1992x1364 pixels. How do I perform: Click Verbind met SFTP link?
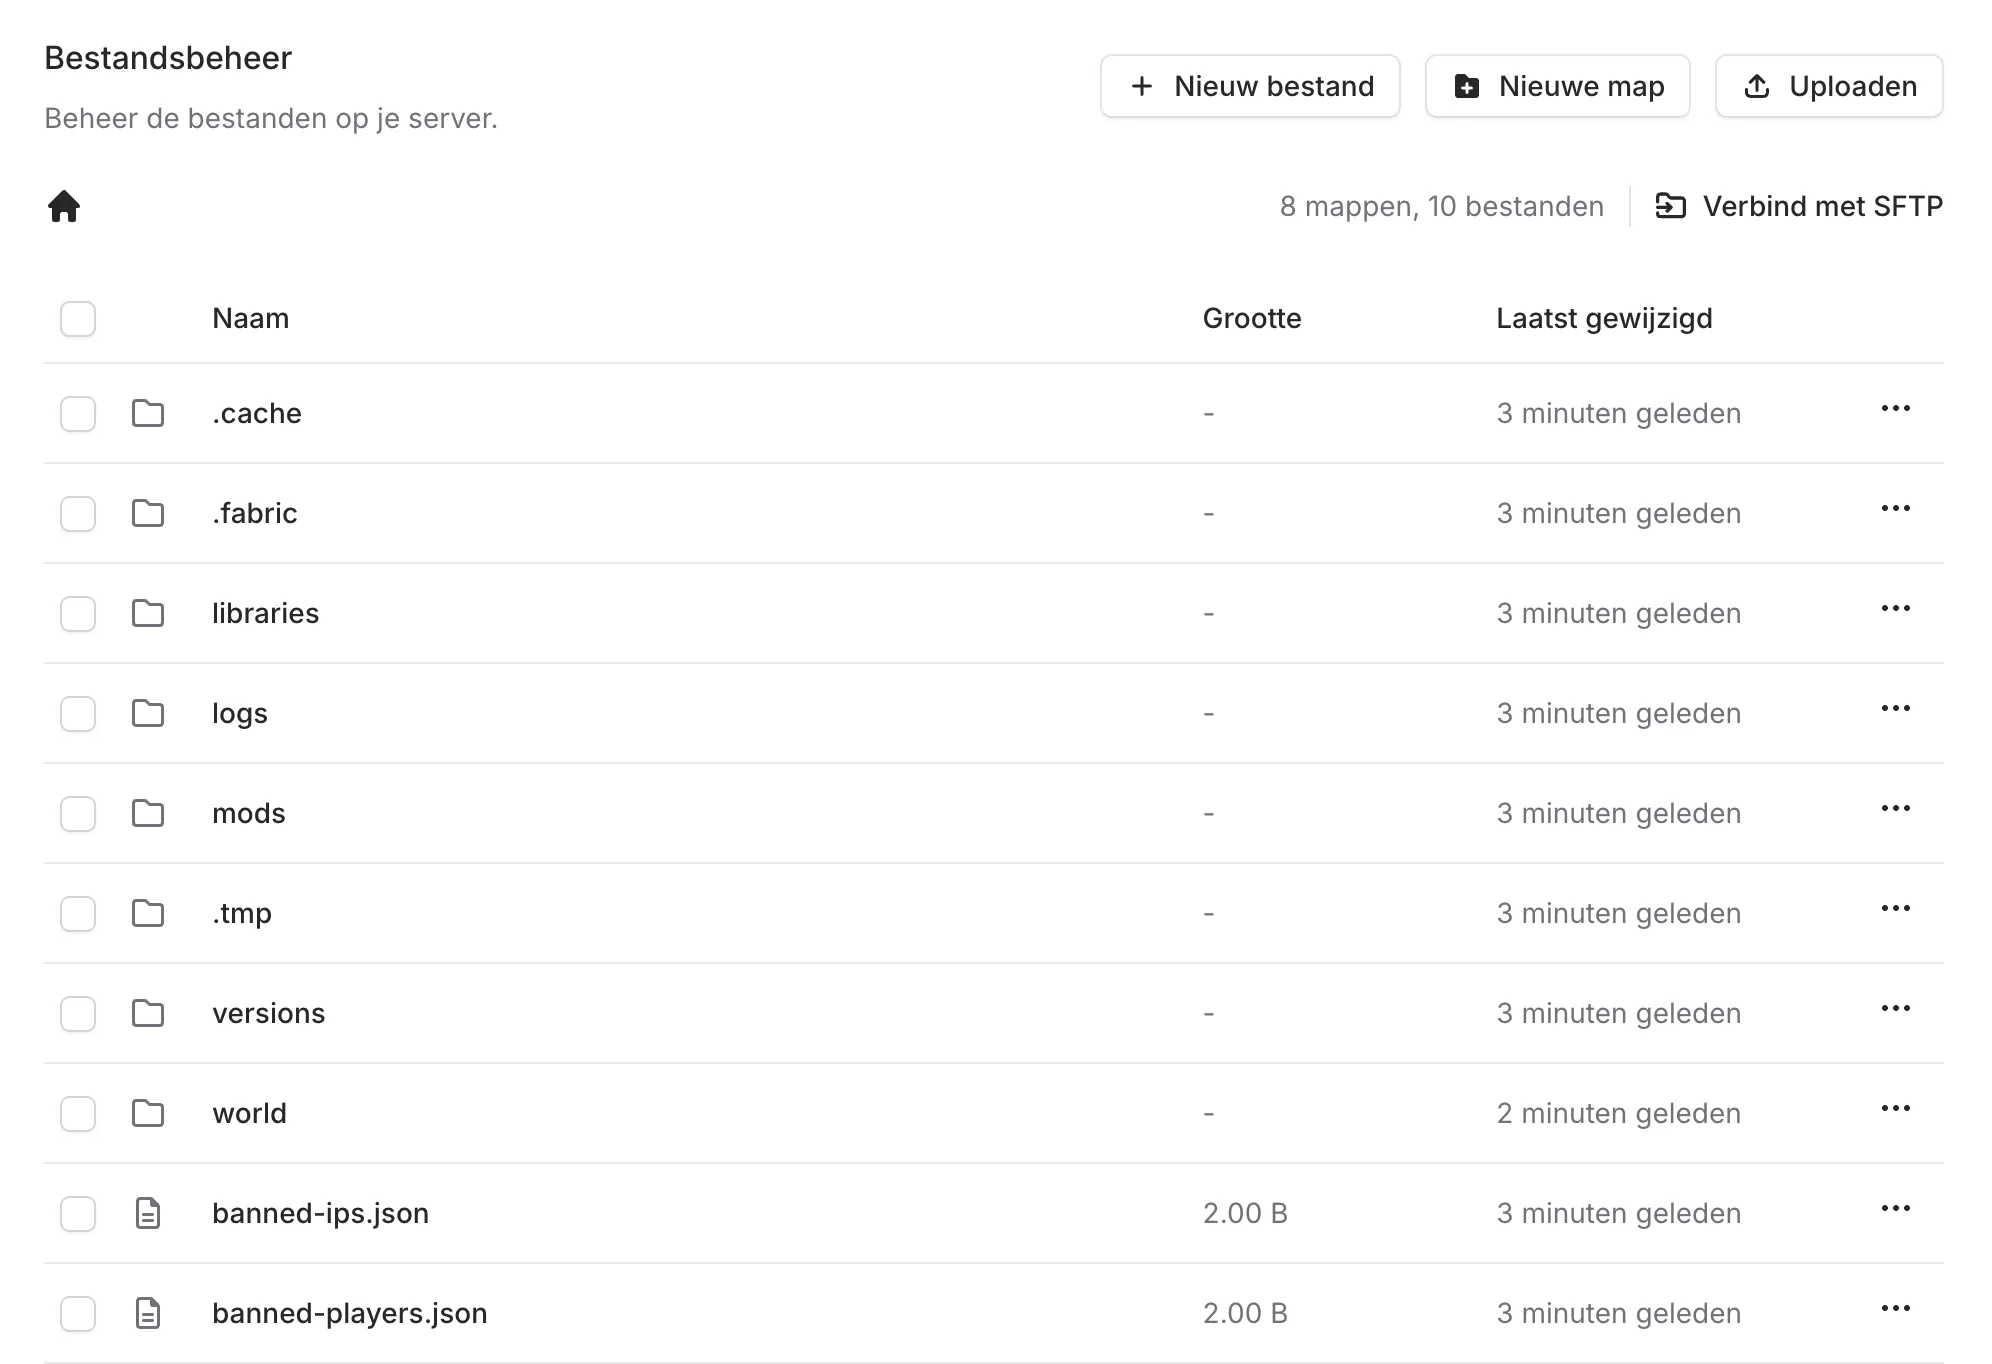pos(1799,206)
